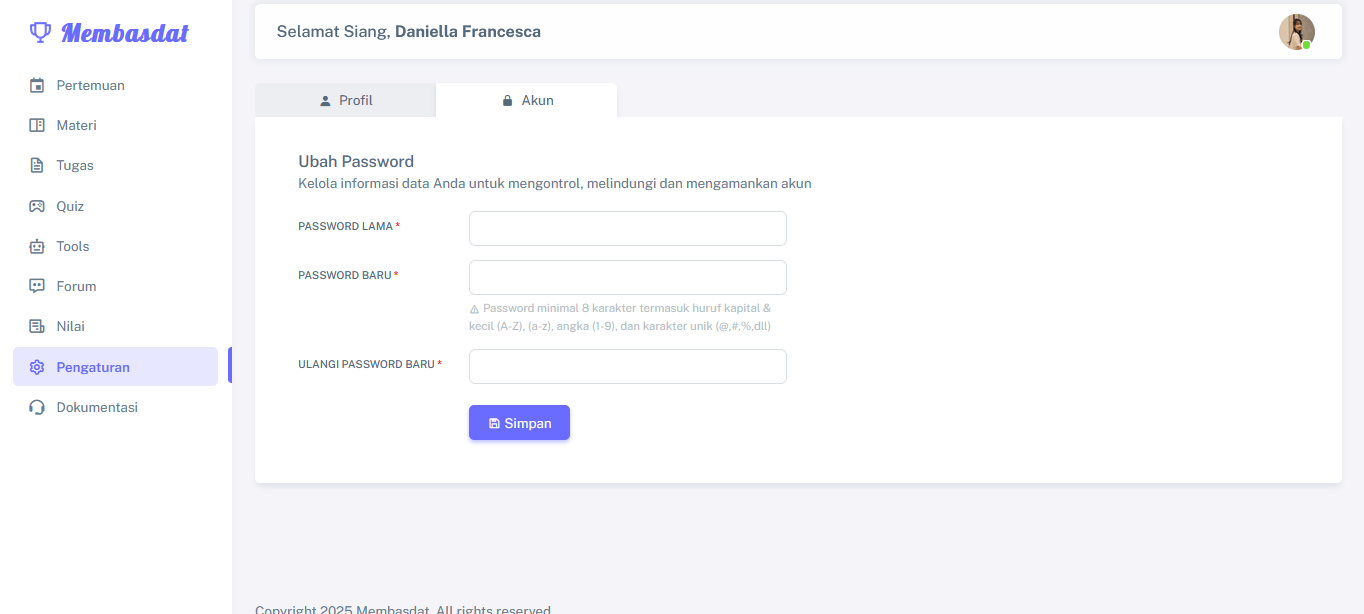Screen dimensions: 1364x614
Task: Click the PASSWORD BARU label
Action: pyautogui.click(x=348, y=275)
